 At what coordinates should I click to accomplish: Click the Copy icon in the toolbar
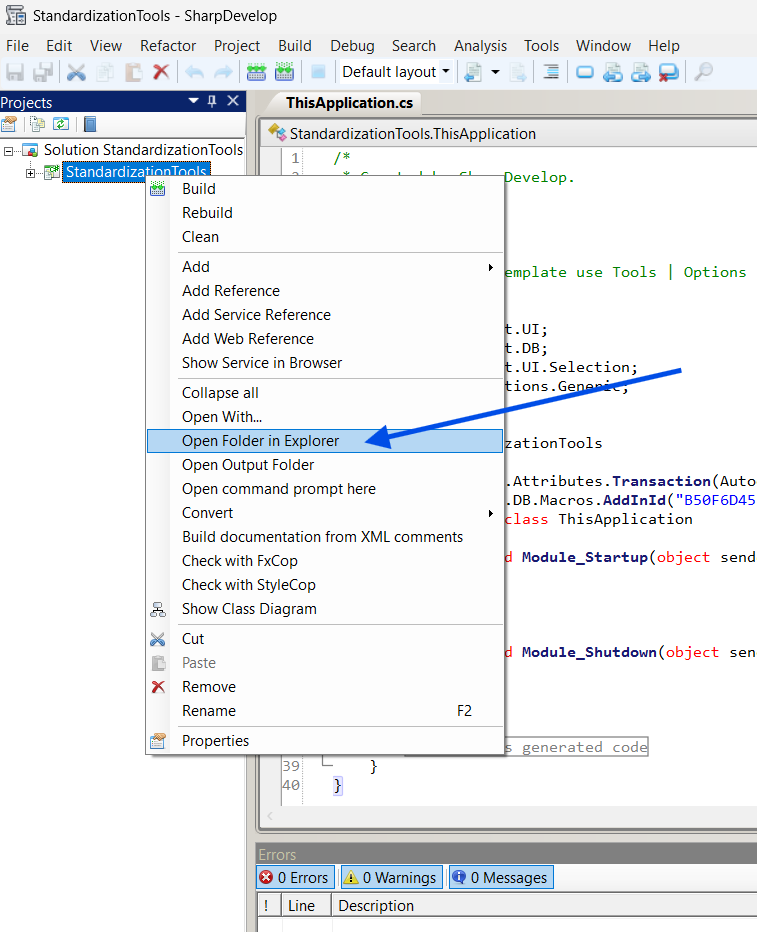105,72
